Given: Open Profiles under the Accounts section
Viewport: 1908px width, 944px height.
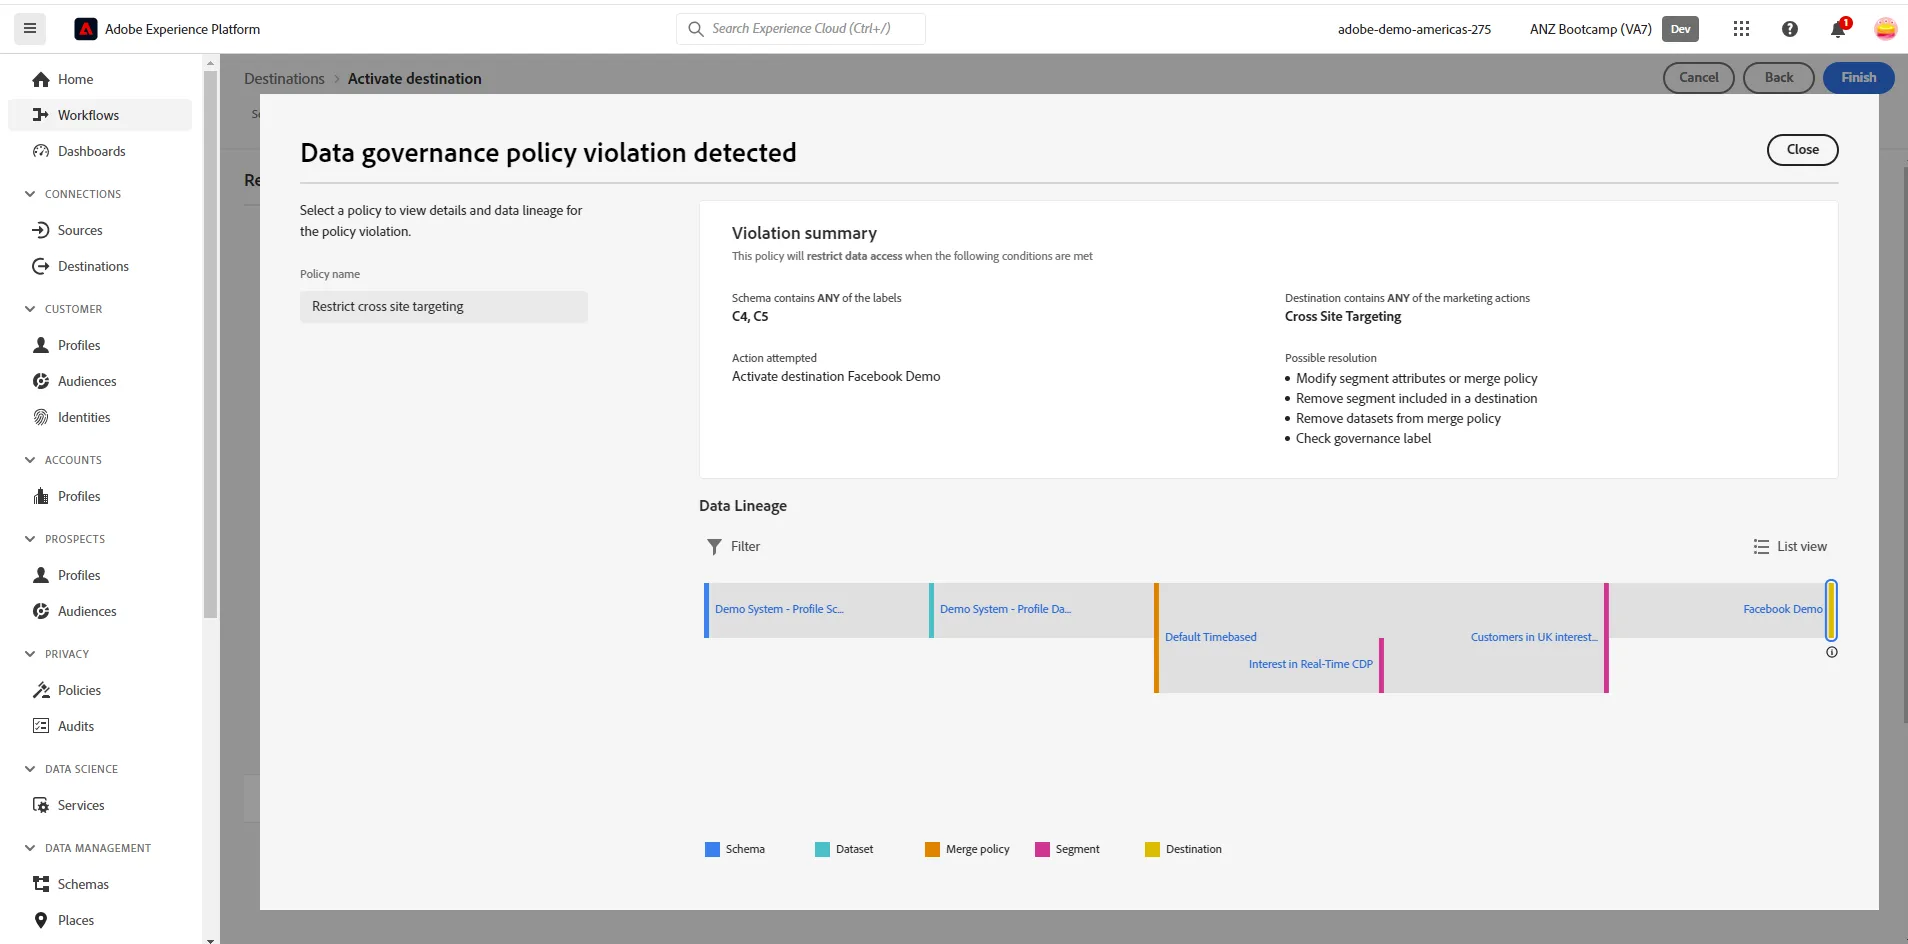Looking at the screenshot, I should point(100,496).
